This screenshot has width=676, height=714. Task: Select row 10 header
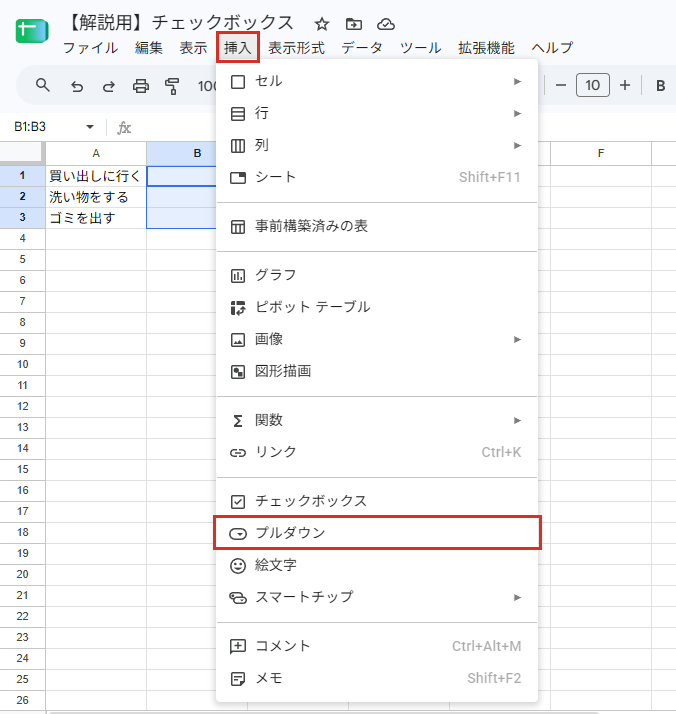(x=22, y=365)
